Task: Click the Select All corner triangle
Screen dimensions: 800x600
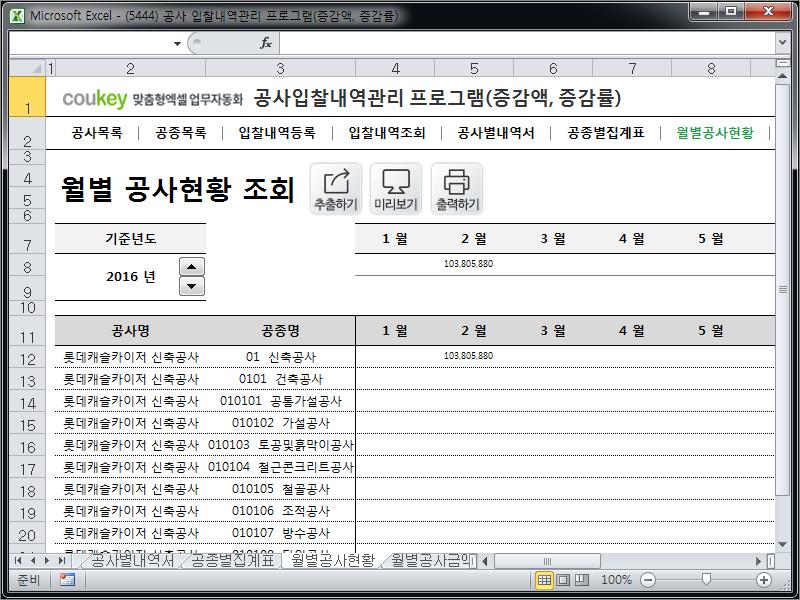Action: click(27, 68)
